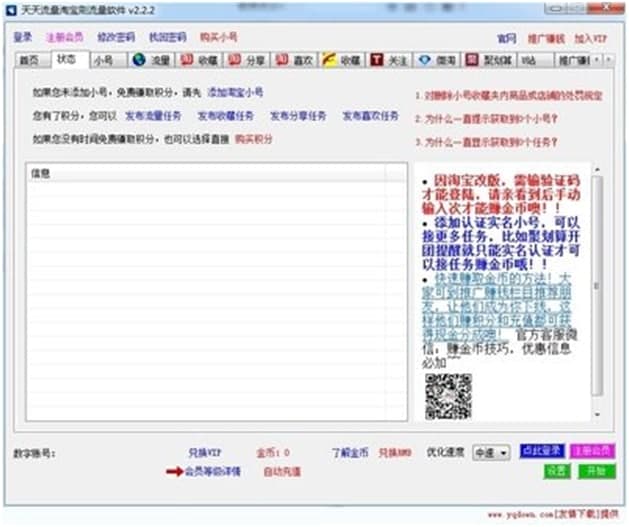Open the yellow-icon 收藏 tab
629x527 pixels.
point(342,60)
